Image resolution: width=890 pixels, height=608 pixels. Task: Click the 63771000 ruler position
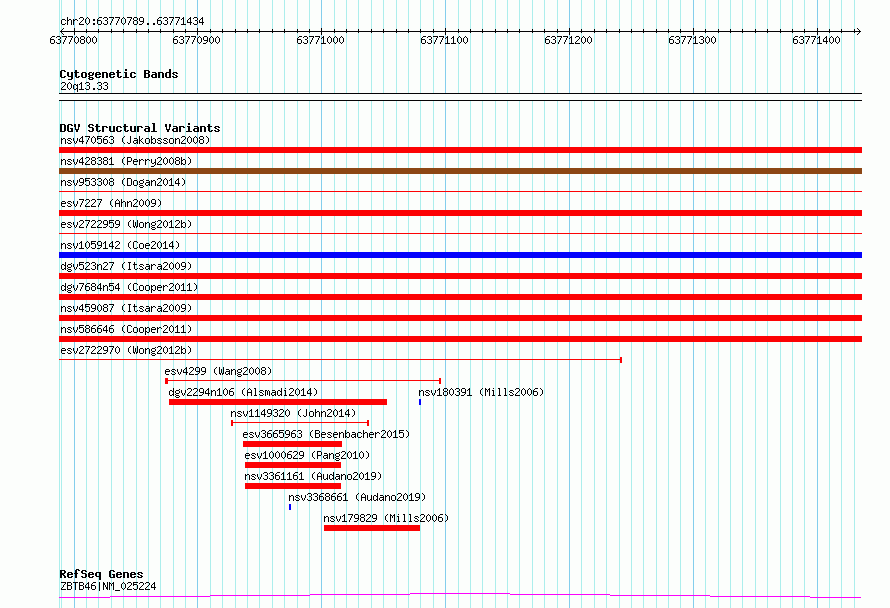(320, 40)
